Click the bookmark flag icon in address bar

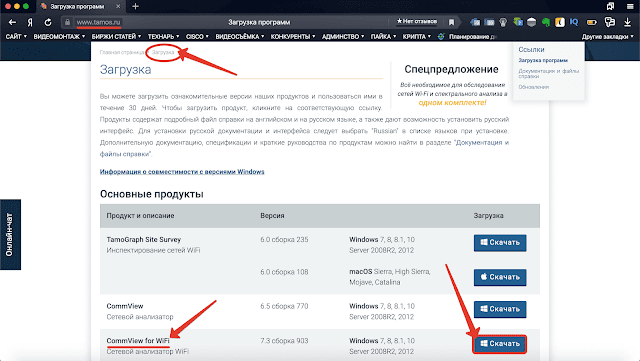point(451,22)
